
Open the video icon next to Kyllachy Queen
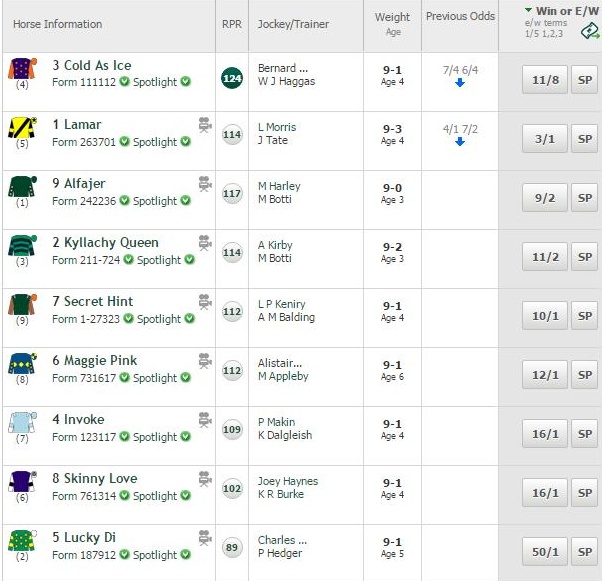pyautogui.click(x=205, y=243)
